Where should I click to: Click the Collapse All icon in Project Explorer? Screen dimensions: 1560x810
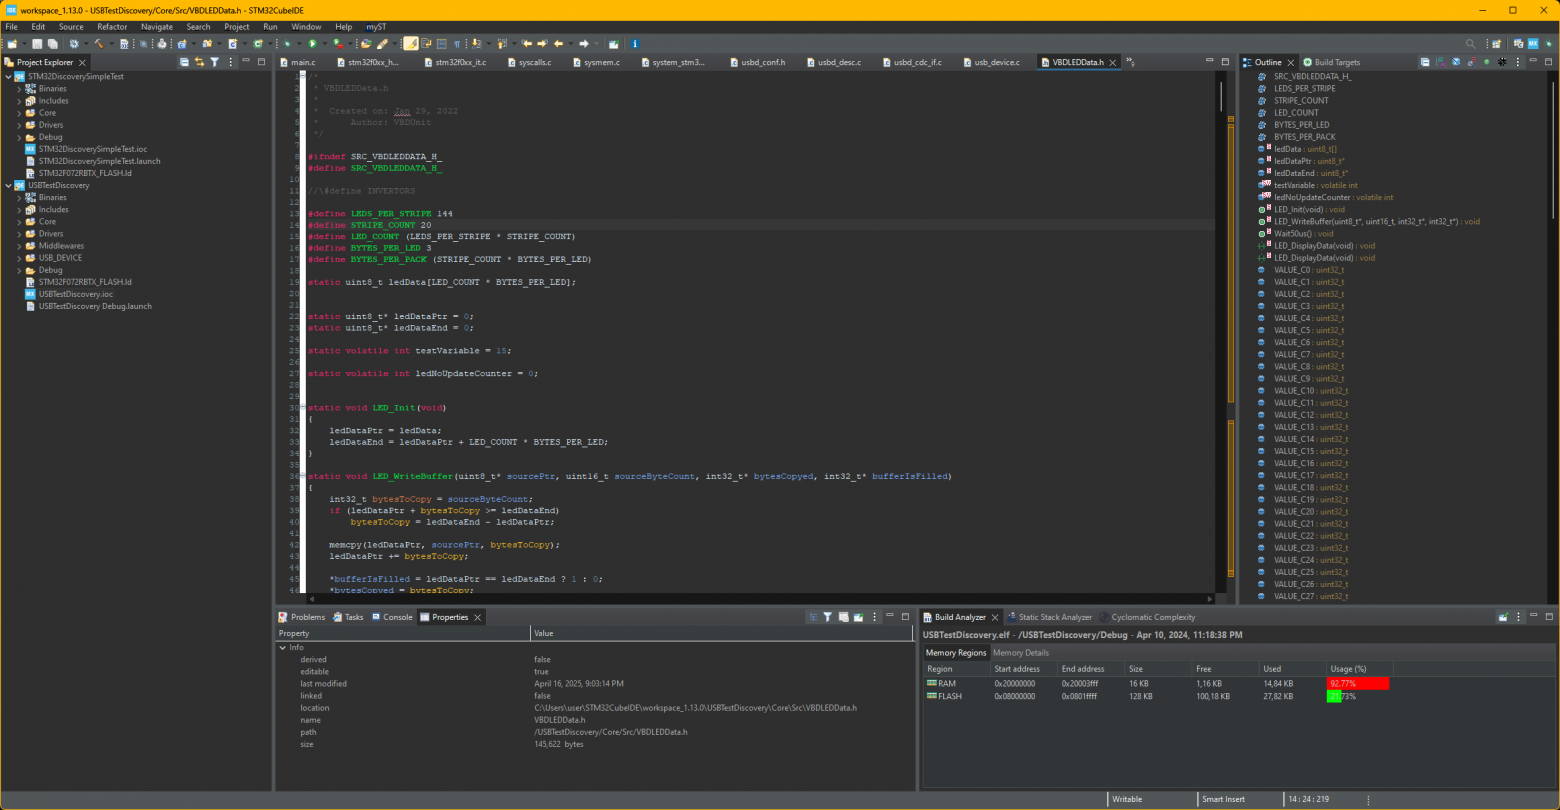point(184,62)
